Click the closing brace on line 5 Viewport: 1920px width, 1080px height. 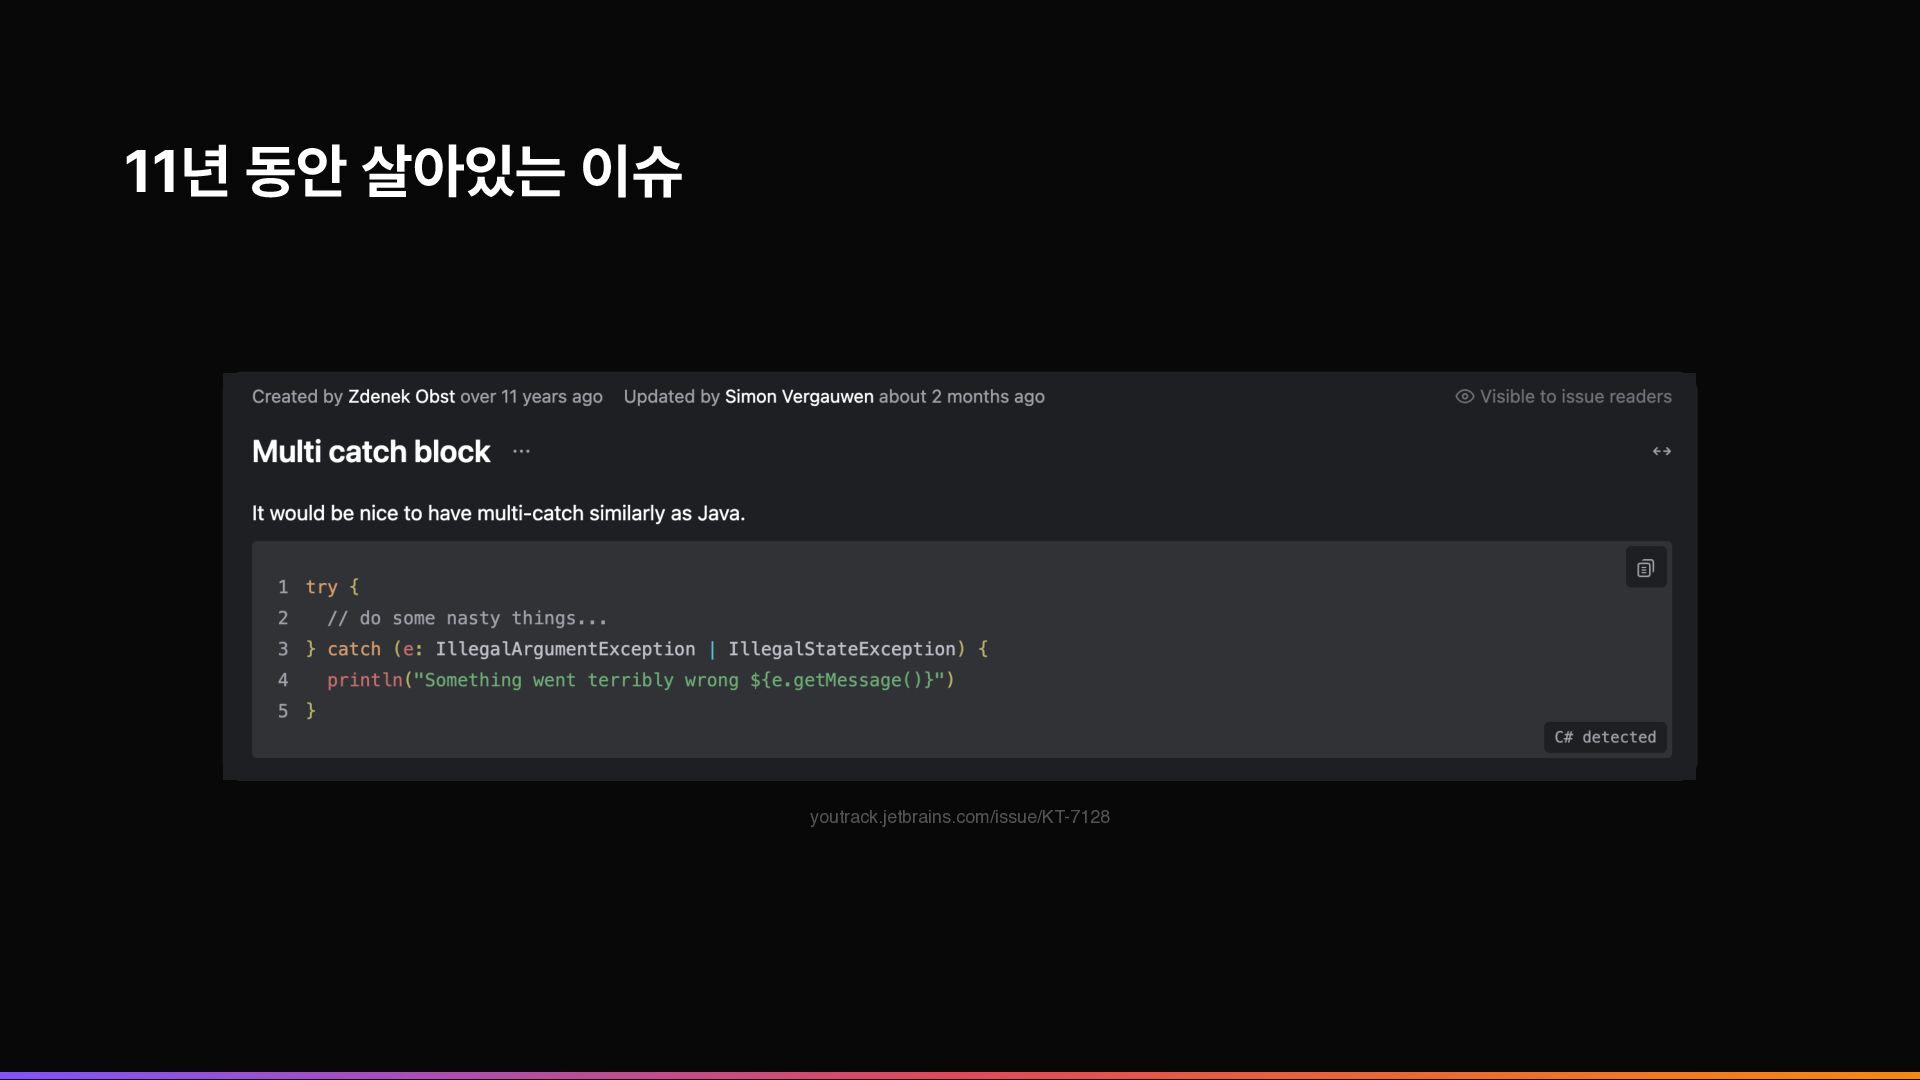pyautogui.click(x=311, y=711)
